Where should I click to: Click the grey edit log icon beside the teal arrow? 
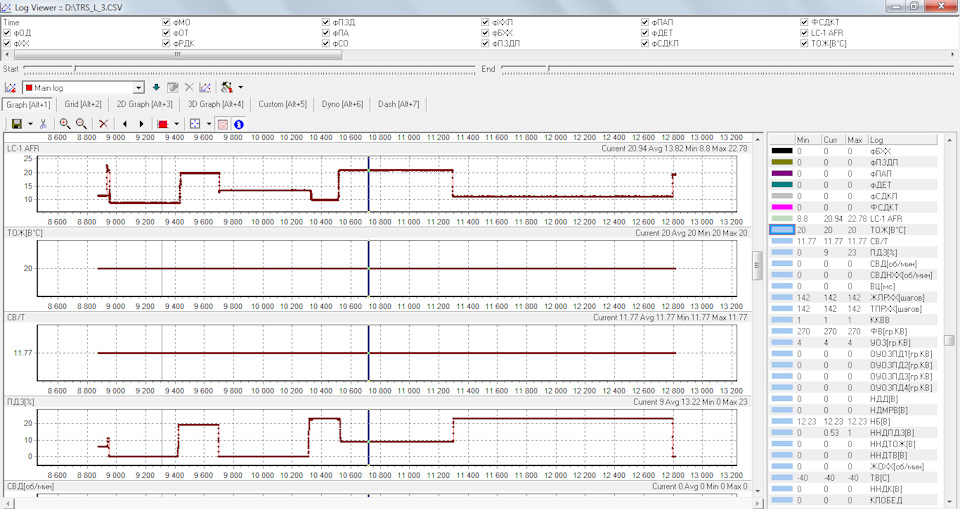point(173,88)
